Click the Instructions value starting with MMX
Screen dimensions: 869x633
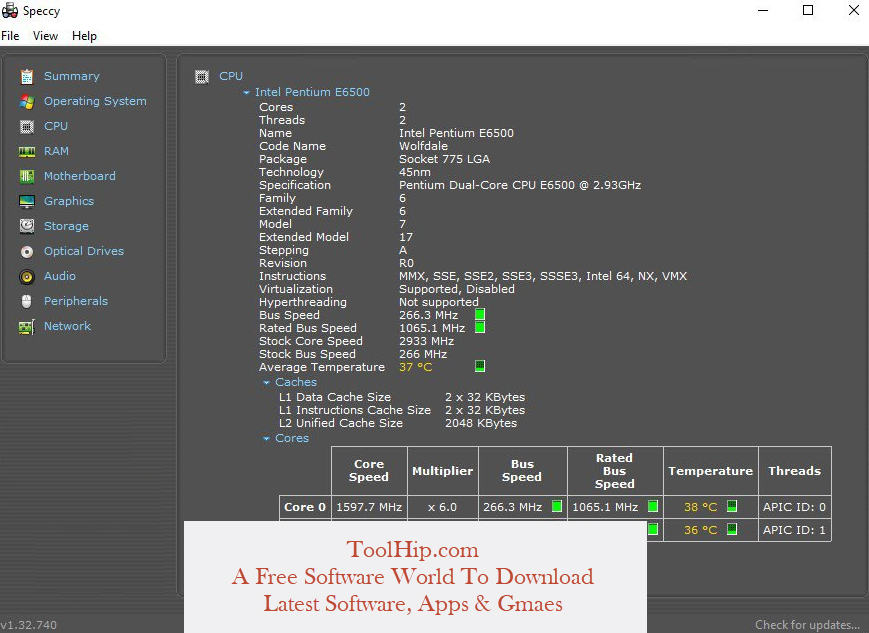[543, 276]
